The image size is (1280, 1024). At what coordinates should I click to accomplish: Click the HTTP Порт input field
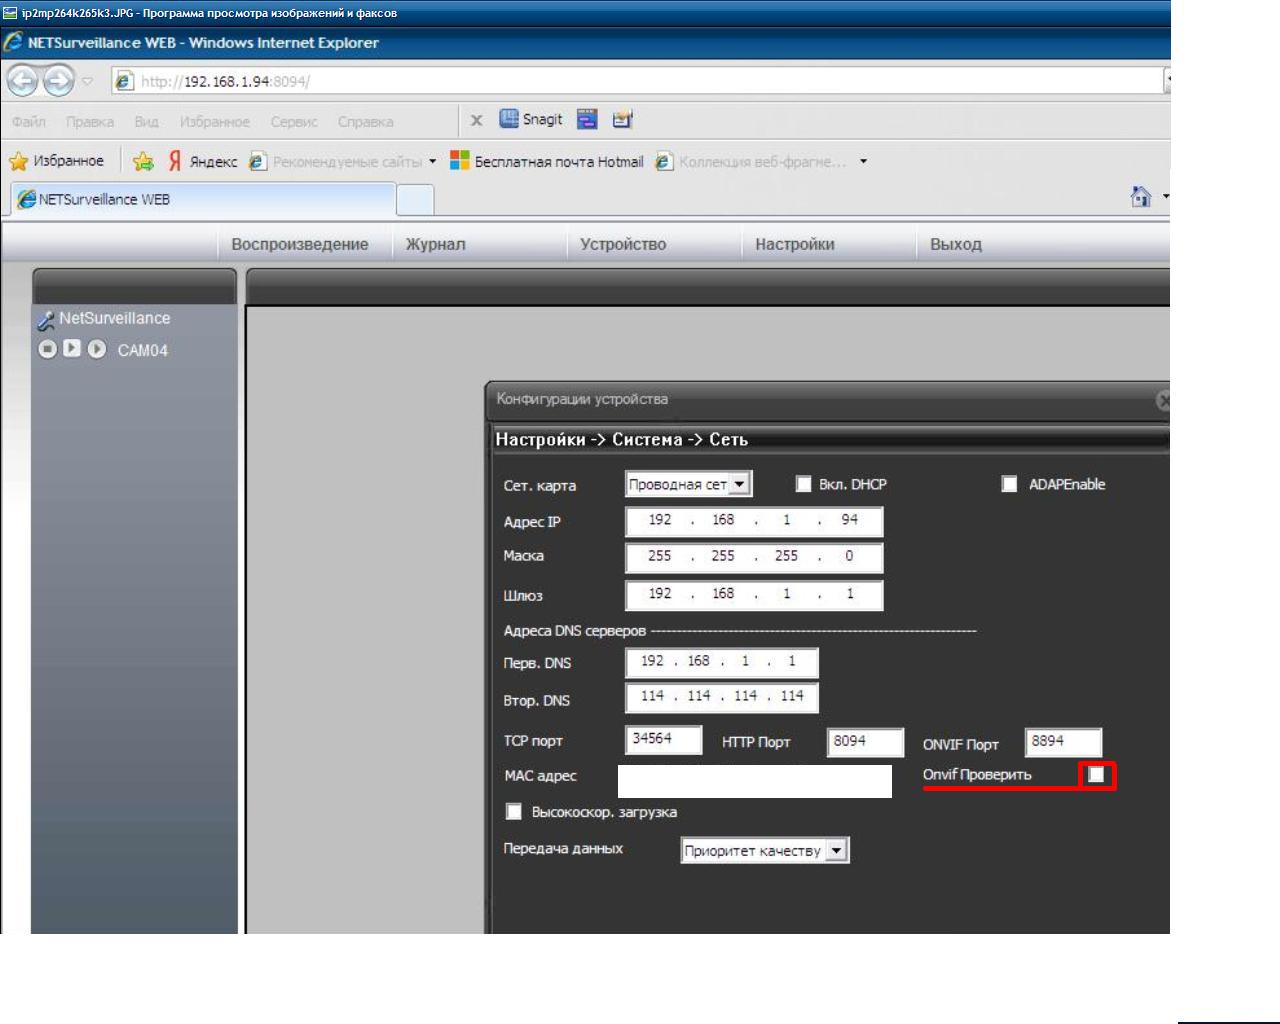[x=865, y=742]
